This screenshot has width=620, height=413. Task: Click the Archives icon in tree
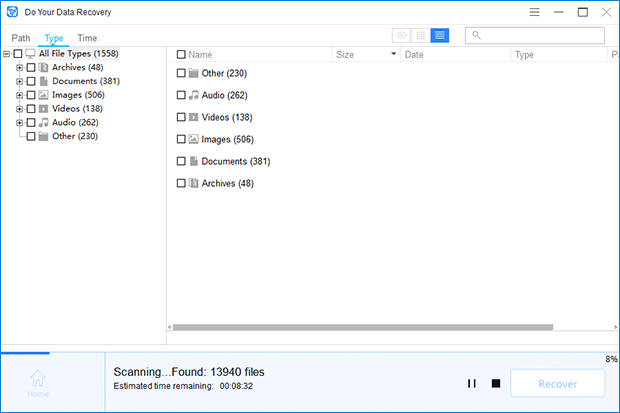pos(43,68)
